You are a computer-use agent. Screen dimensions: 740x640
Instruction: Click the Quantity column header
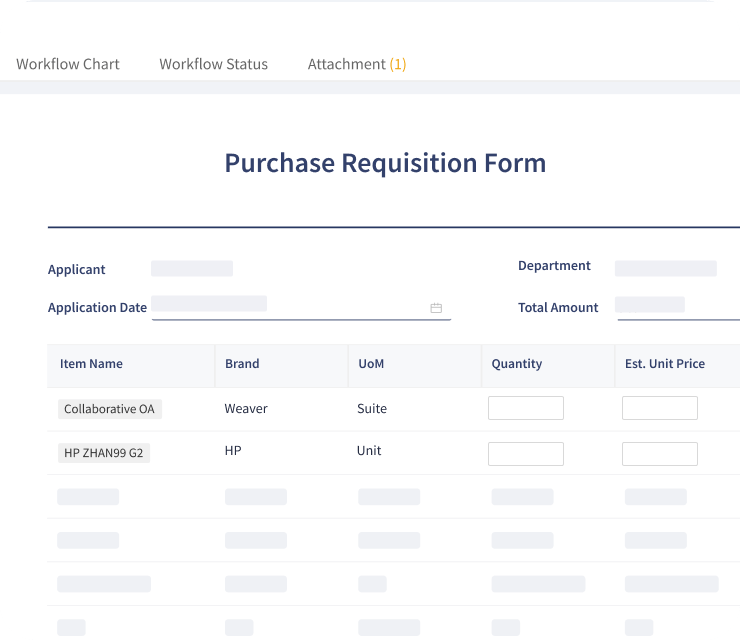pyautogui.click(x=516, y=364)
